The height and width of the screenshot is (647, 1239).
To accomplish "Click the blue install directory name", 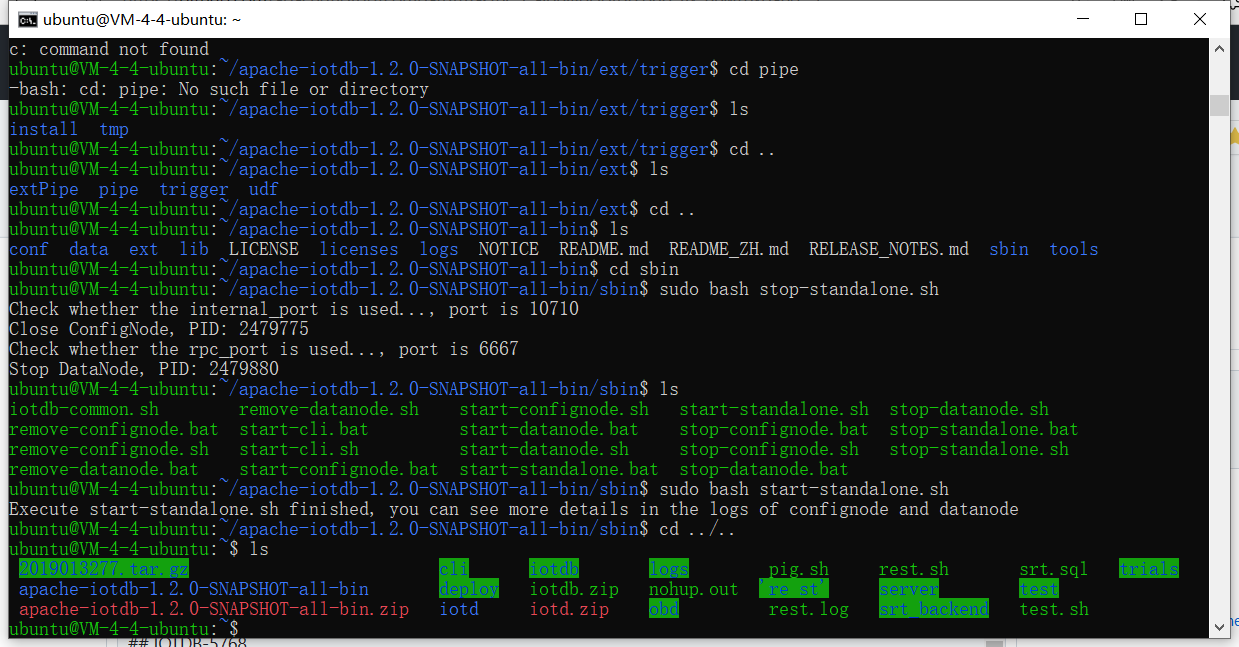I will pyautogui.click(x=44, y=129).
